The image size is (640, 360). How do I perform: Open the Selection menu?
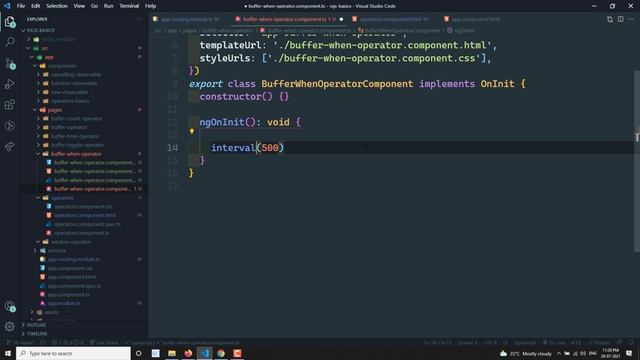point(57,6)
